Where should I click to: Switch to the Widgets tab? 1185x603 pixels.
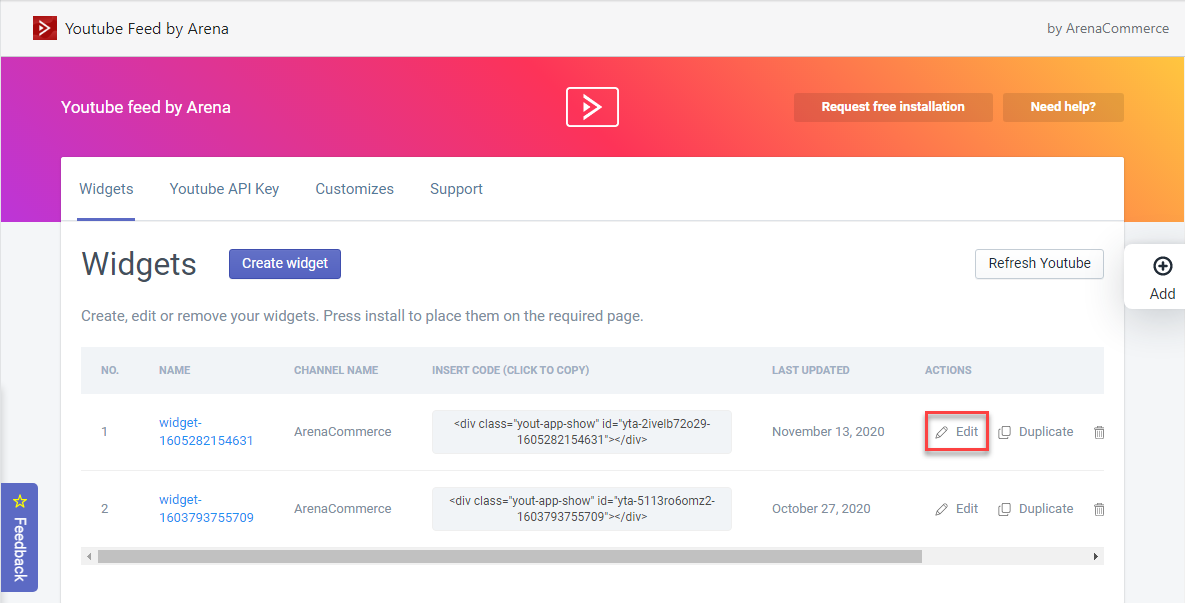107,189
